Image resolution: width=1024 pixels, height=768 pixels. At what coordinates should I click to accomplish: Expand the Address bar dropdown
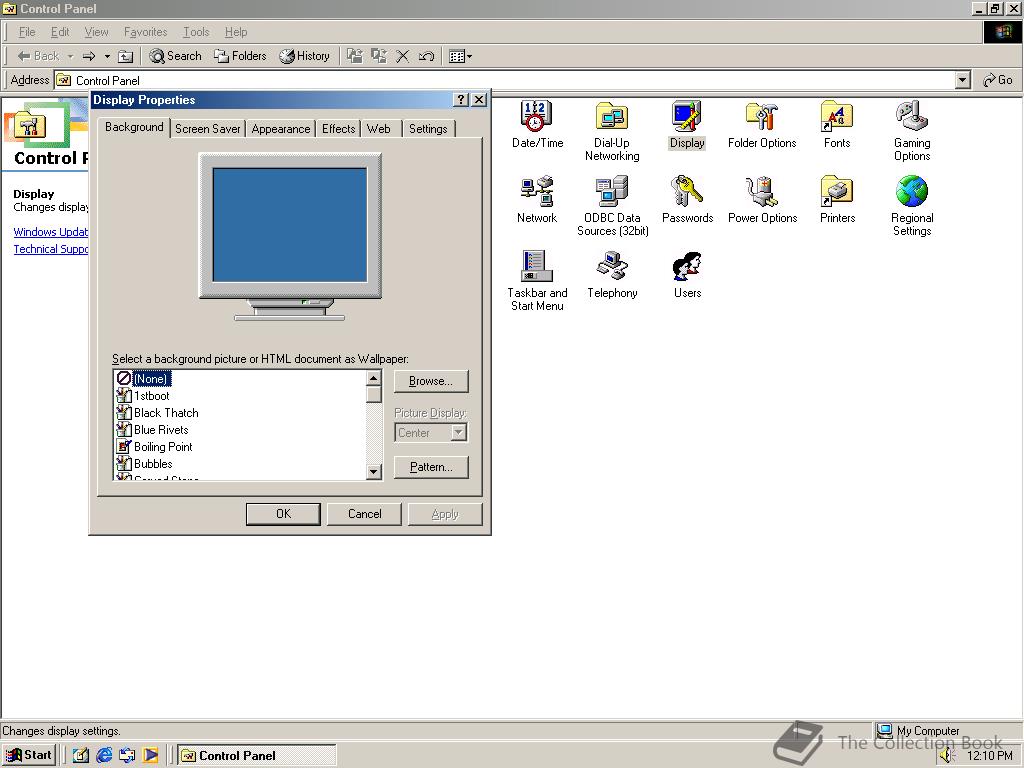point(962,80)
